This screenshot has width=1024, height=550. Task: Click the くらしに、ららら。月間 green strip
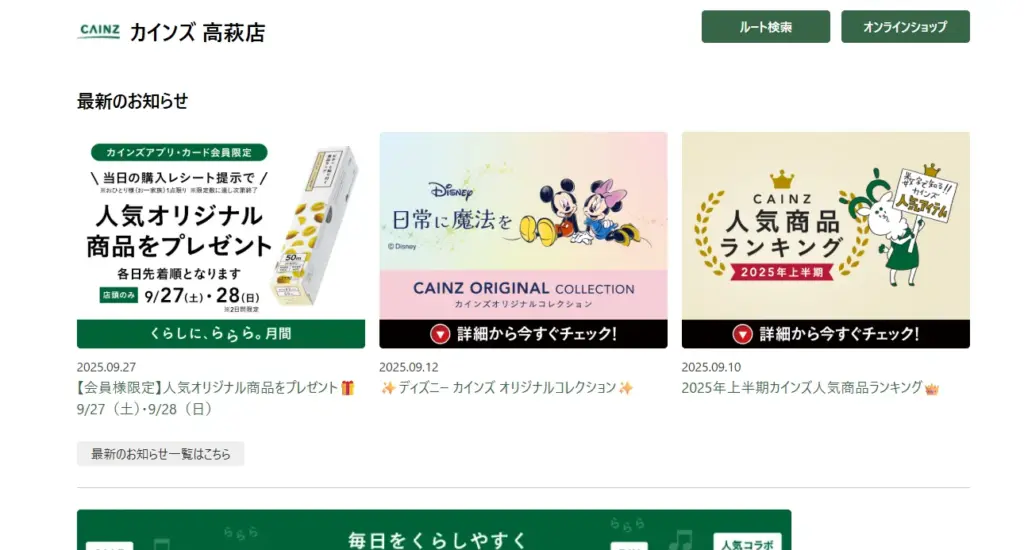pyautogui.click(x=221, y=334)
